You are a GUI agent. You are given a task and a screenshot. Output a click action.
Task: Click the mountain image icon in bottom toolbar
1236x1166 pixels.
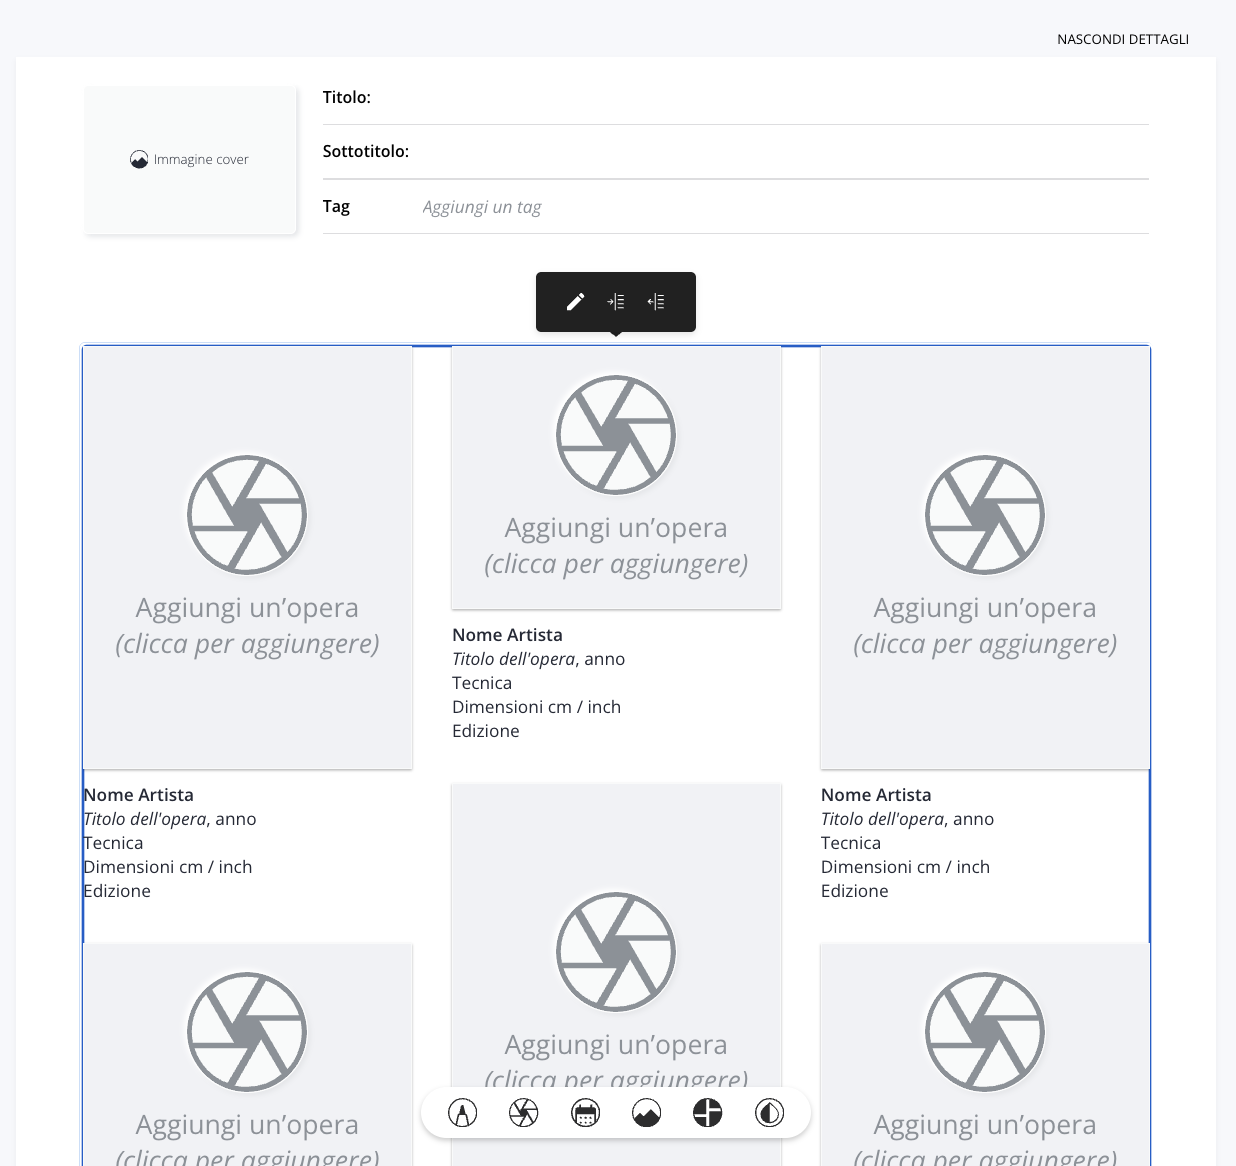(x=647, y=1113)
